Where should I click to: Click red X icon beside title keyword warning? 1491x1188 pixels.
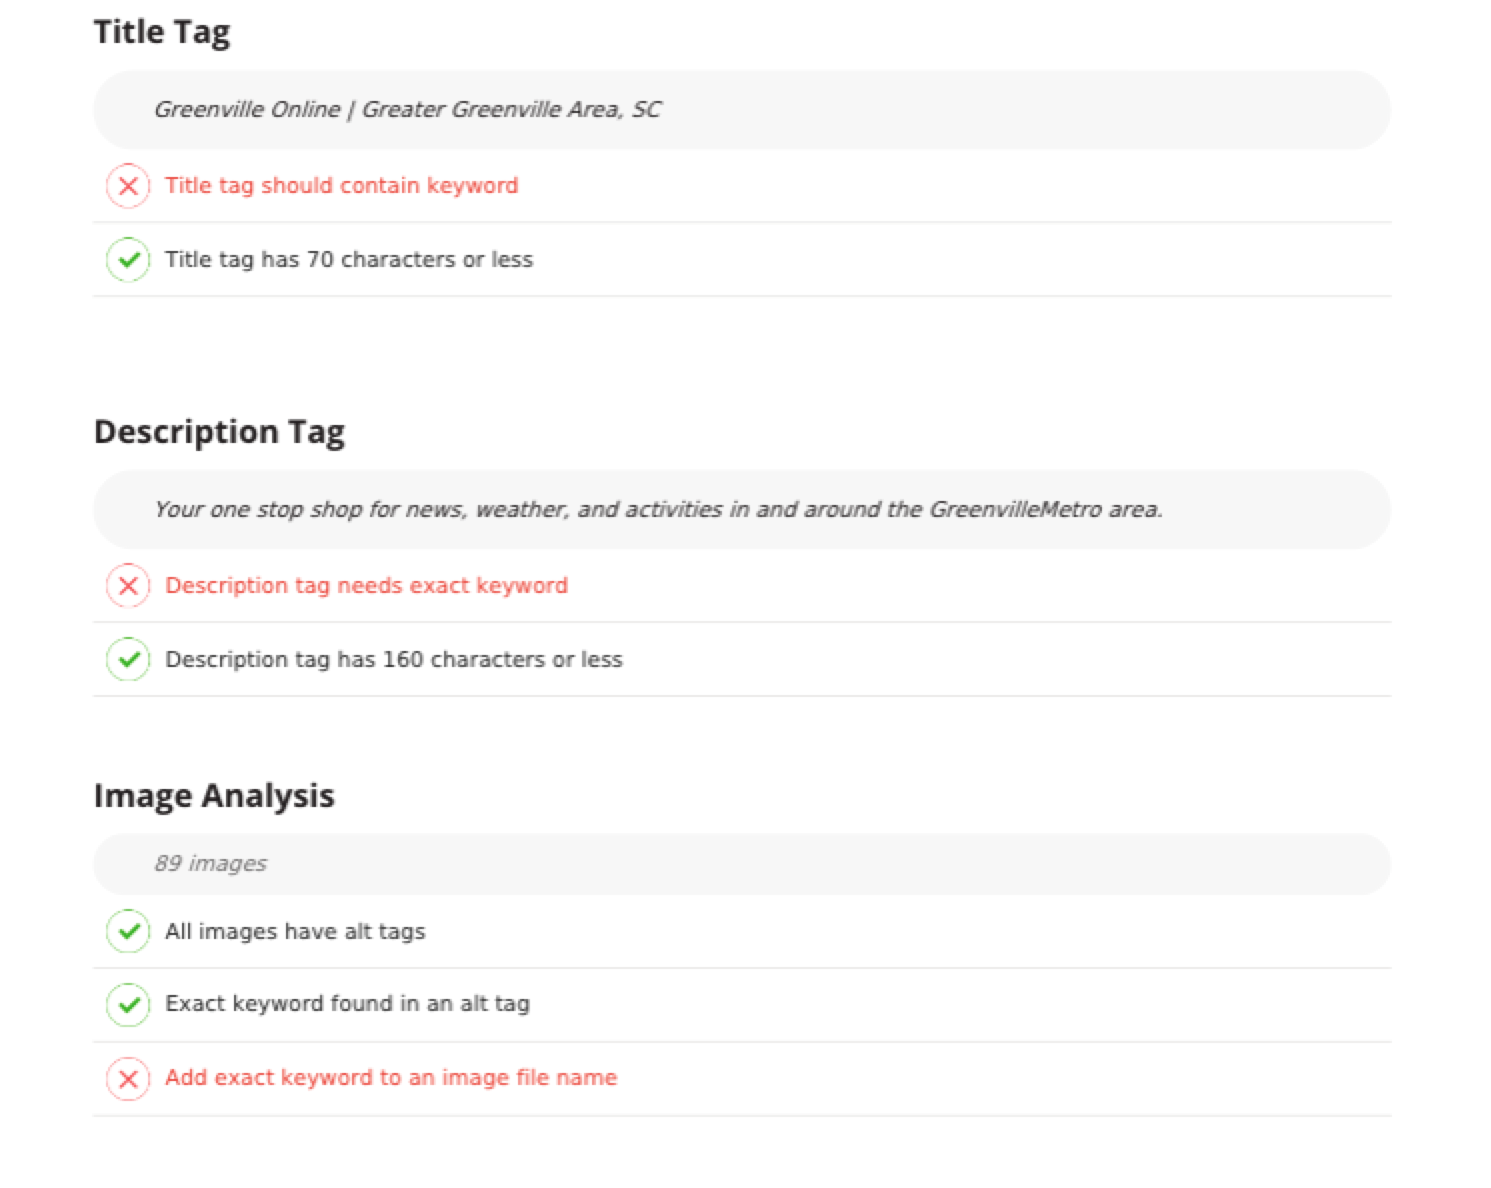128,186
